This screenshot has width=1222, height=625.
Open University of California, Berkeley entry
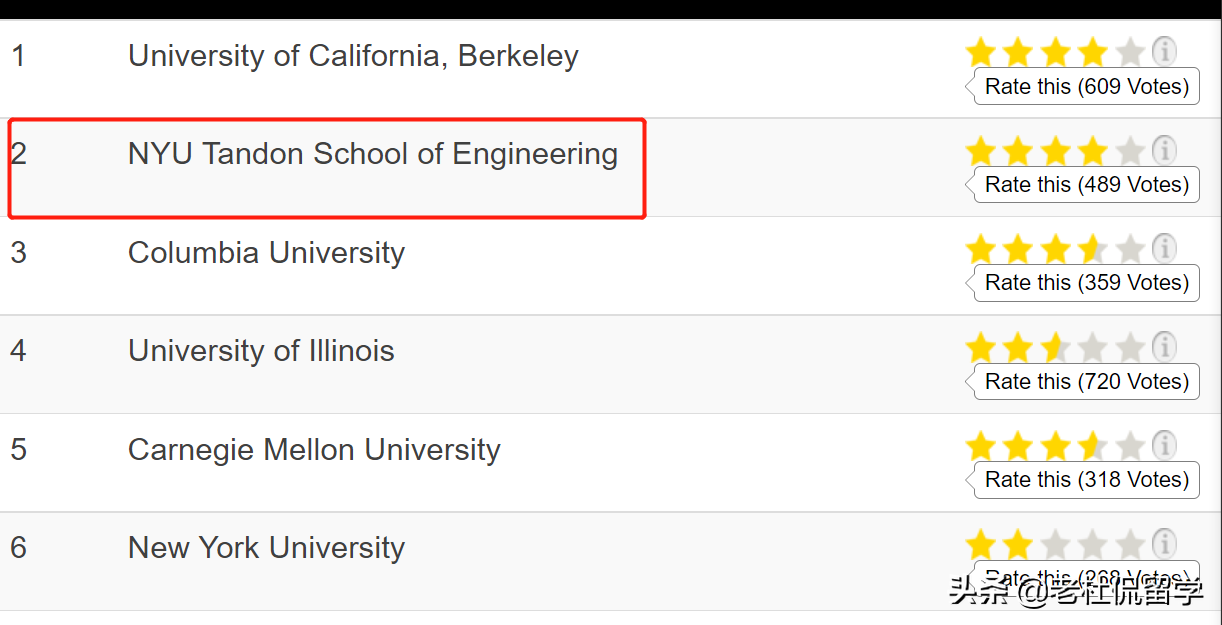click(353, 56)
